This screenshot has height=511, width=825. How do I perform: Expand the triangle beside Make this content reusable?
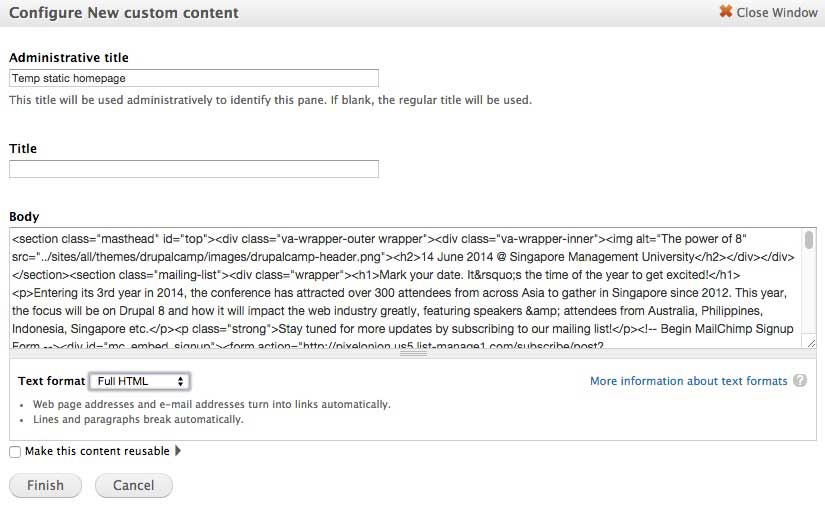click(178, 451)
